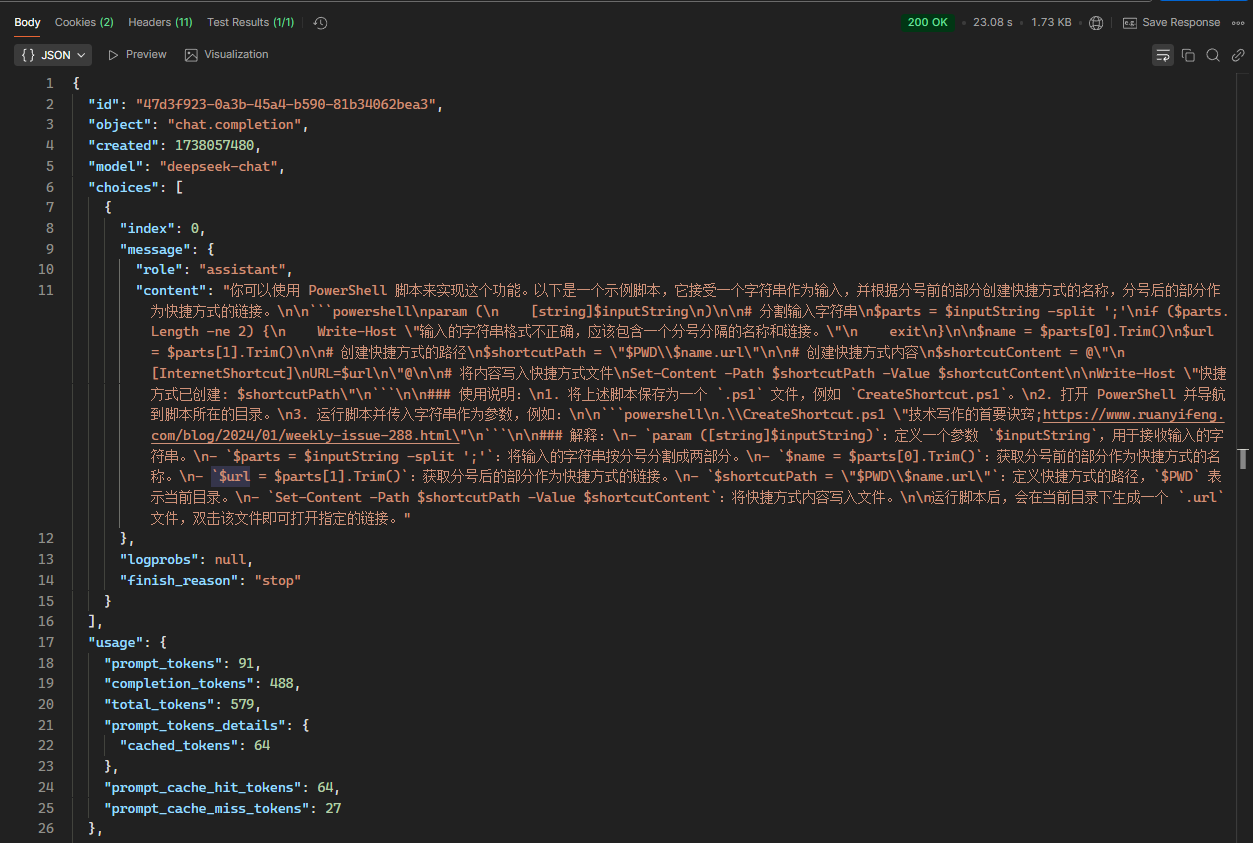Click the "chat.completion" value
This screenshot has height=843, width=1253.
tap(234, 125)
